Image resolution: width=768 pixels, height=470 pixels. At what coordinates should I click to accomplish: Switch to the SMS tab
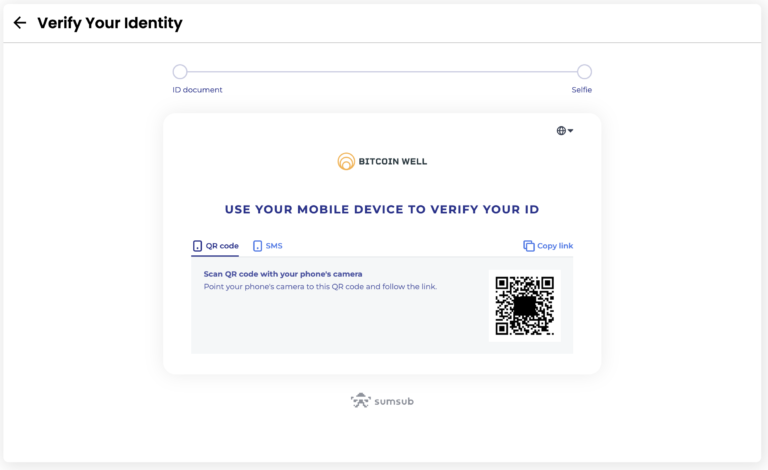[x=274, y=246]
